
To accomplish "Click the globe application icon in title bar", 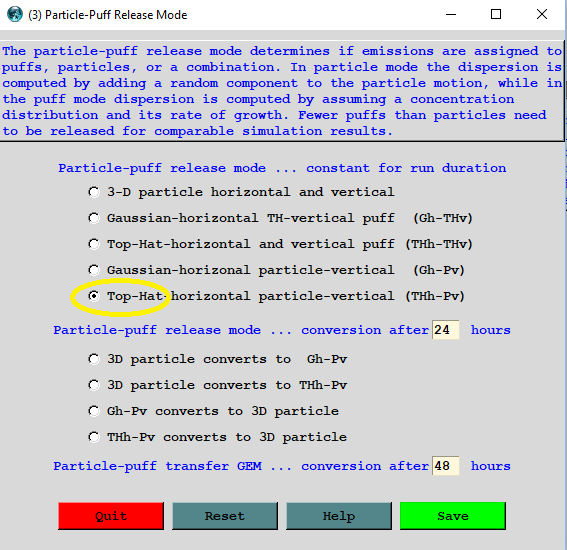I will [x=15, y=14].
